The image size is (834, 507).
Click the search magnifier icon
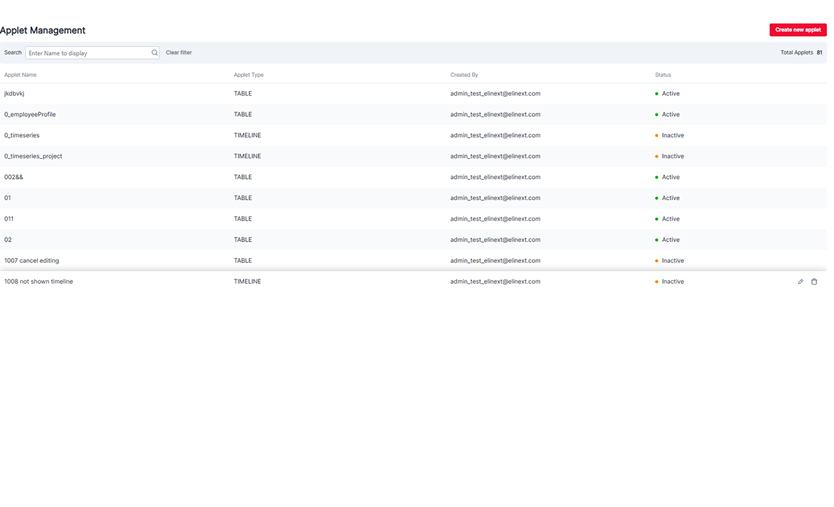pos(155,53)
